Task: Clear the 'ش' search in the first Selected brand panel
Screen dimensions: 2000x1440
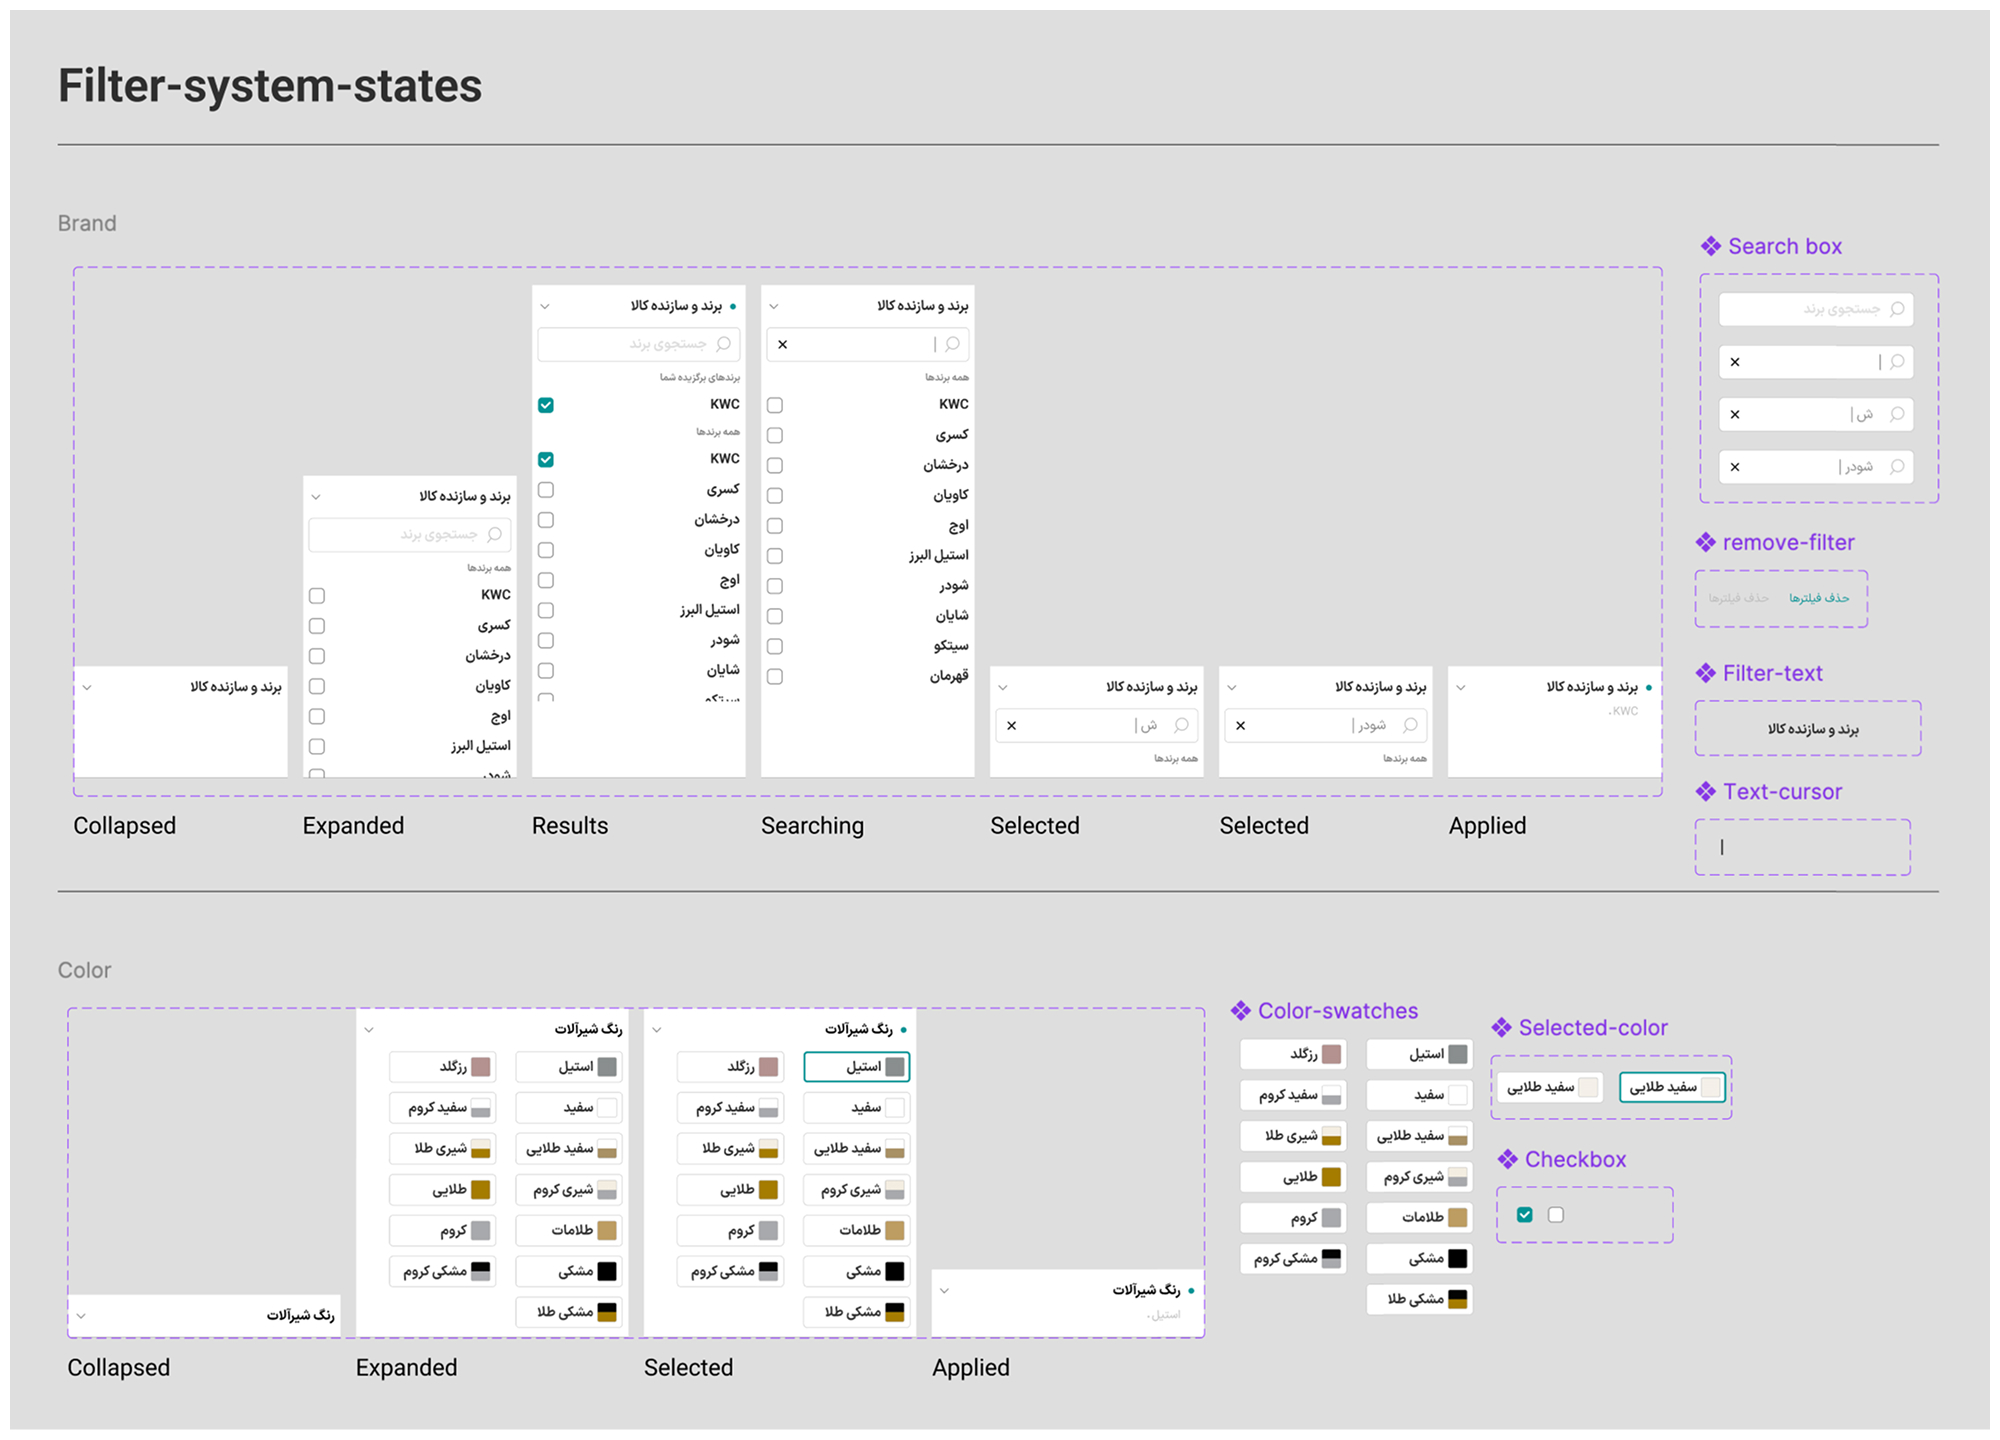Action: [x=1012, y=725]
